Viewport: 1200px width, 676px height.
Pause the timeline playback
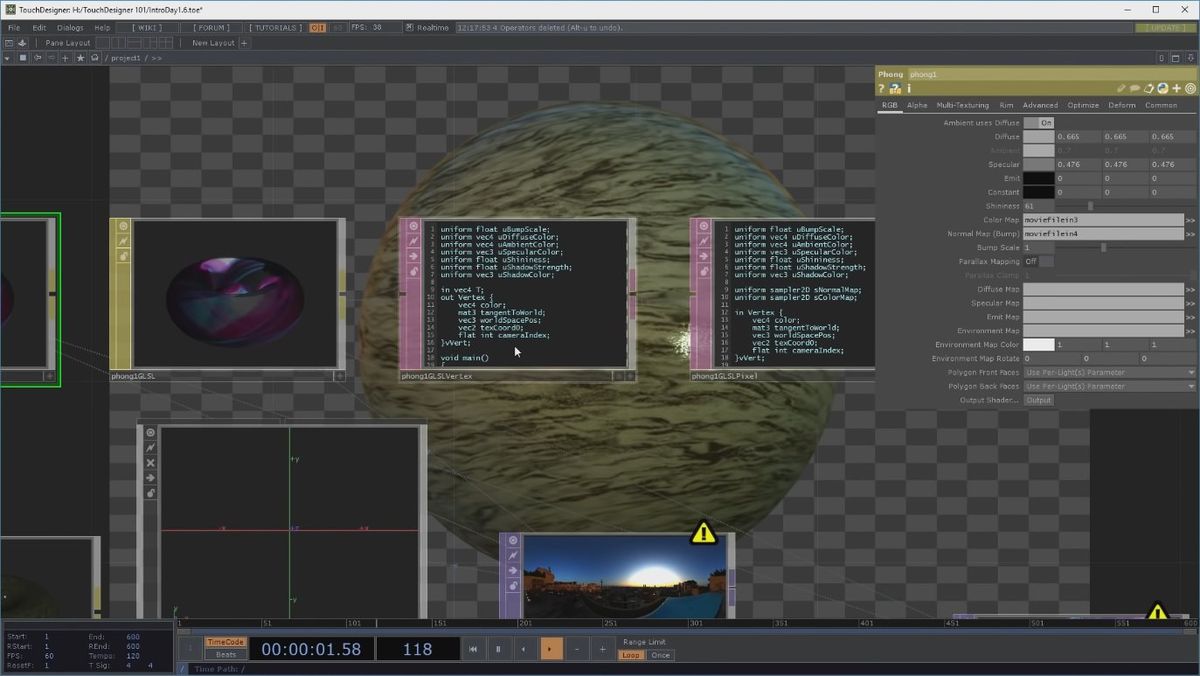click(x=498, y=649)
